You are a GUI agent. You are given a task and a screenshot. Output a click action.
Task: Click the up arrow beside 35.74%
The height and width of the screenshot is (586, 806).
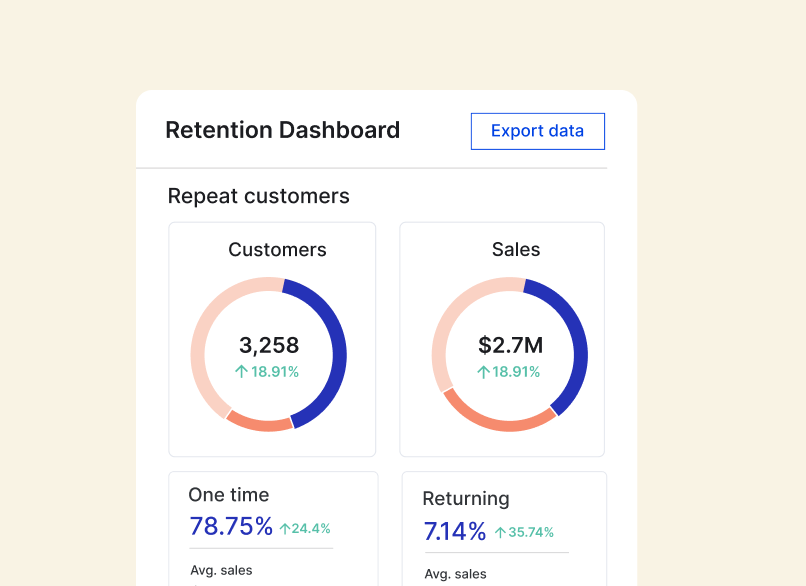(x=500, y=532)
